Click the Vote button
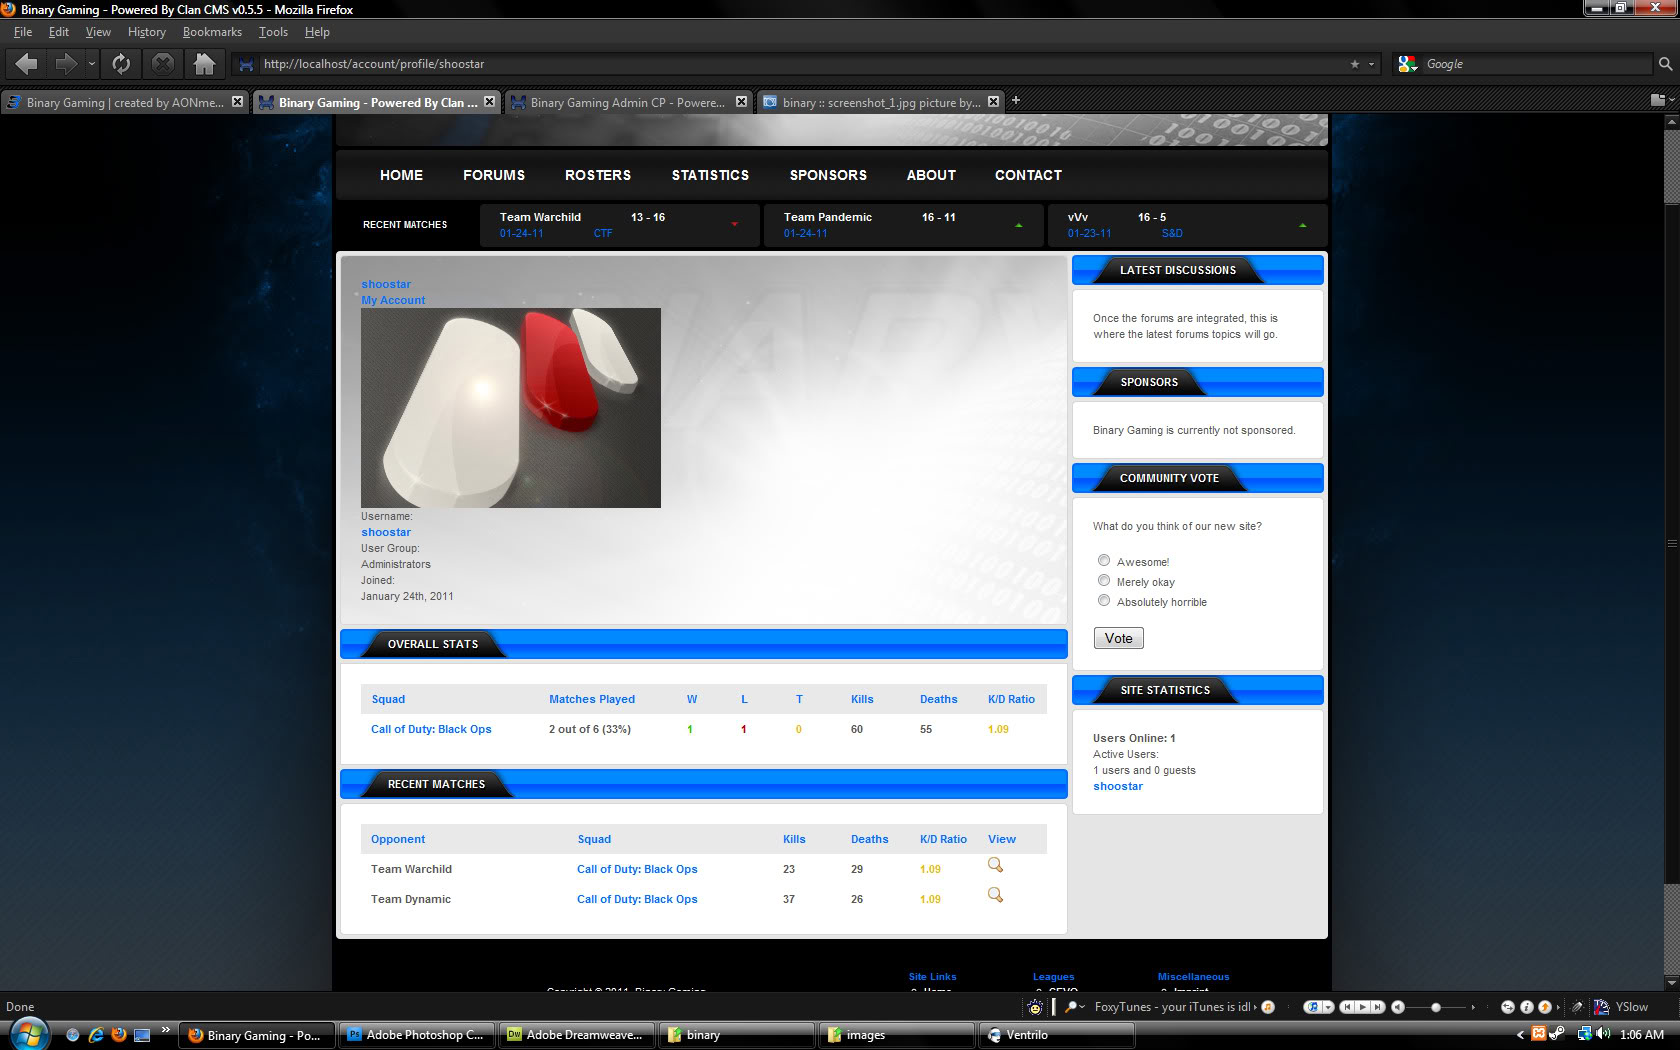This screenshot has height=1050, width=1680. [x=1119, y=638]
